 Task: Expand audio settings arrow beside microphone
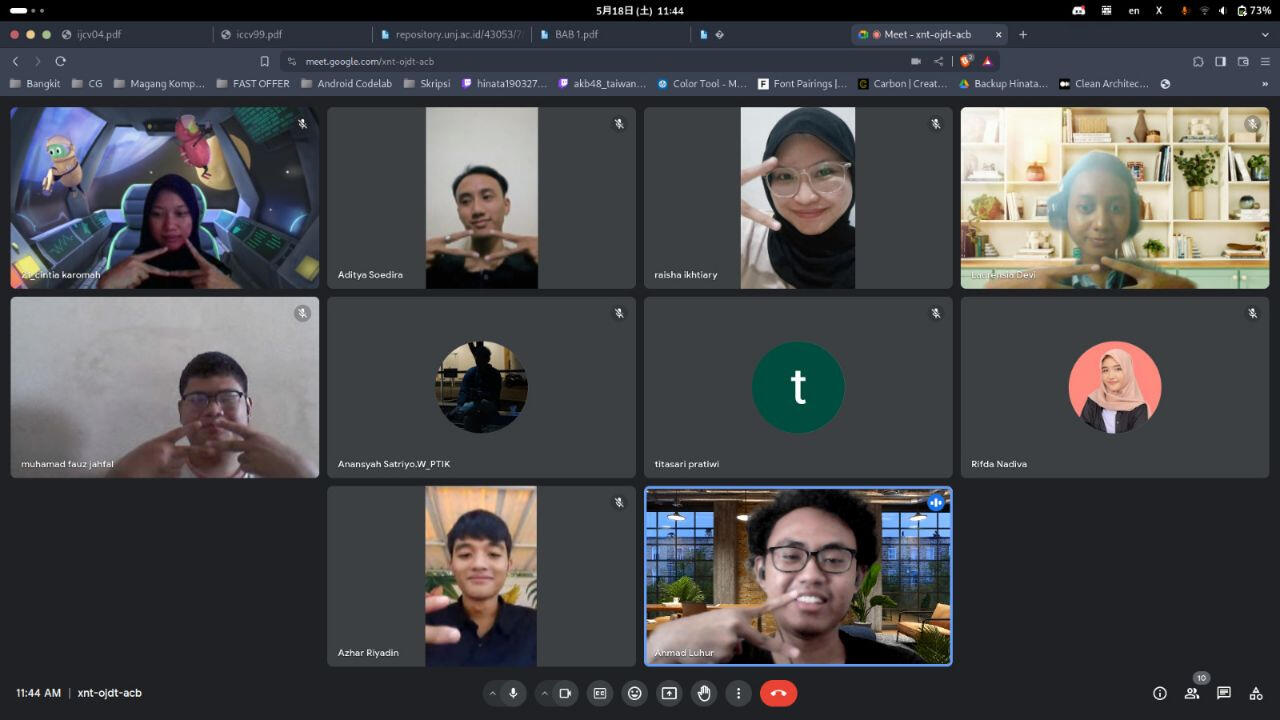coord(492,693)
